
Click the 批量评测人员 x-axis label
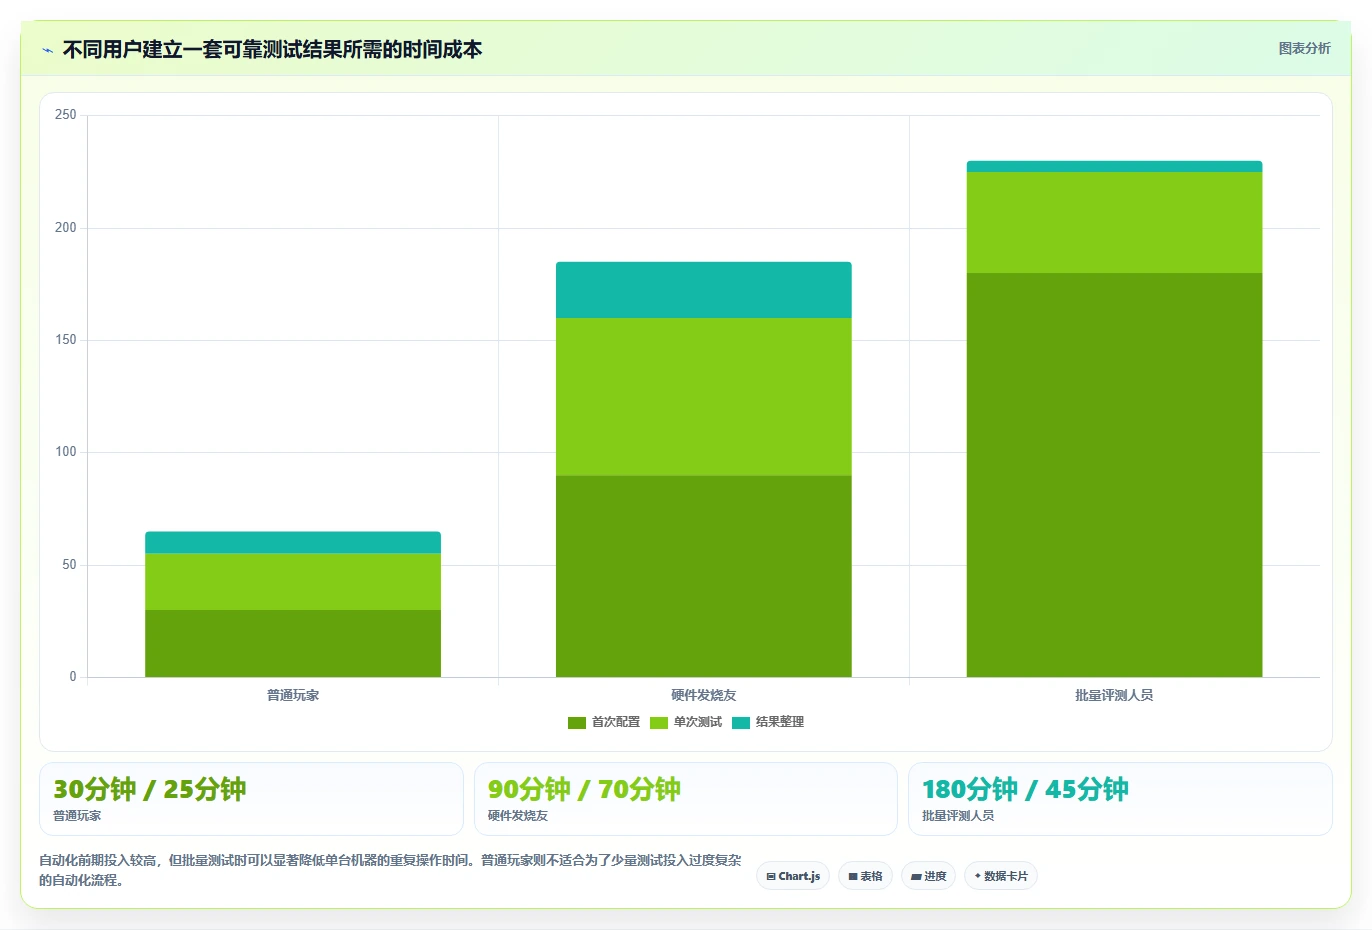pyautogui.click(x=1114, y=695)
